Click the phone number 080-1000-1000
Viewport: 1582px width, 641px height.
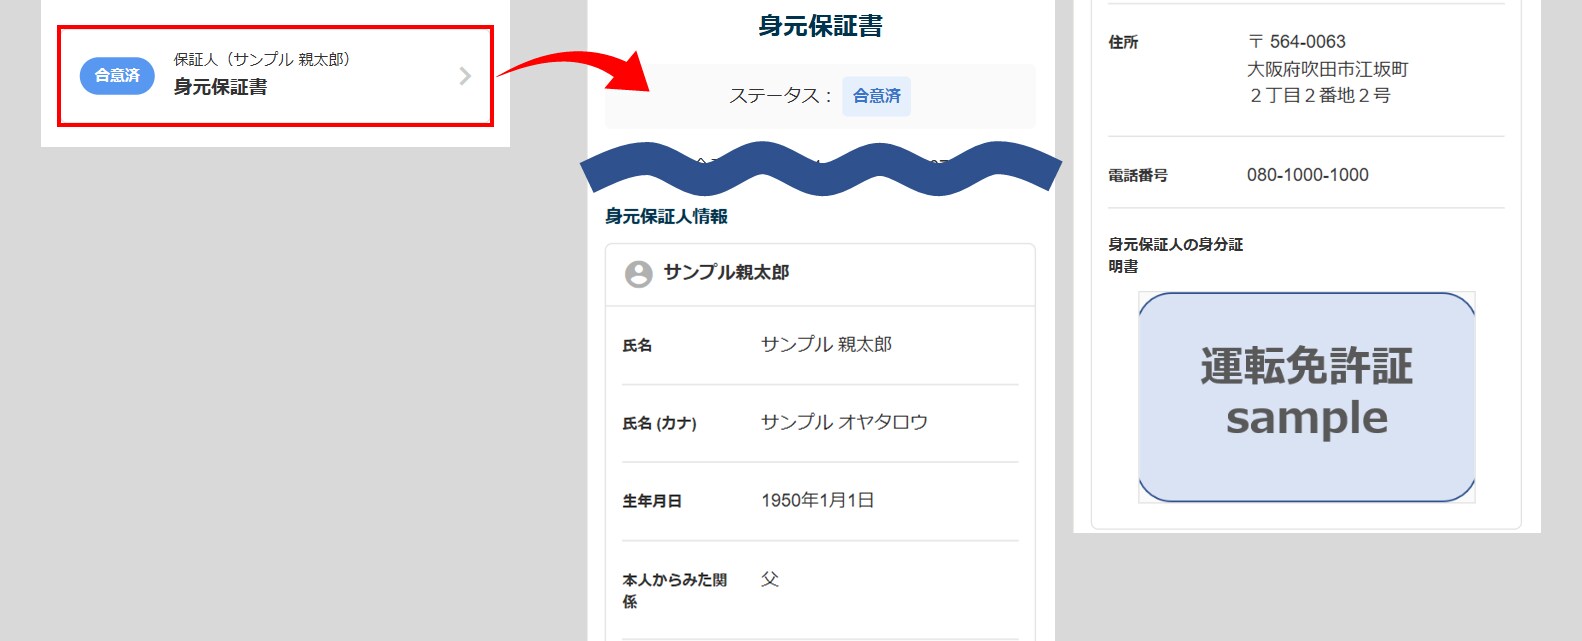(1307, 175)
